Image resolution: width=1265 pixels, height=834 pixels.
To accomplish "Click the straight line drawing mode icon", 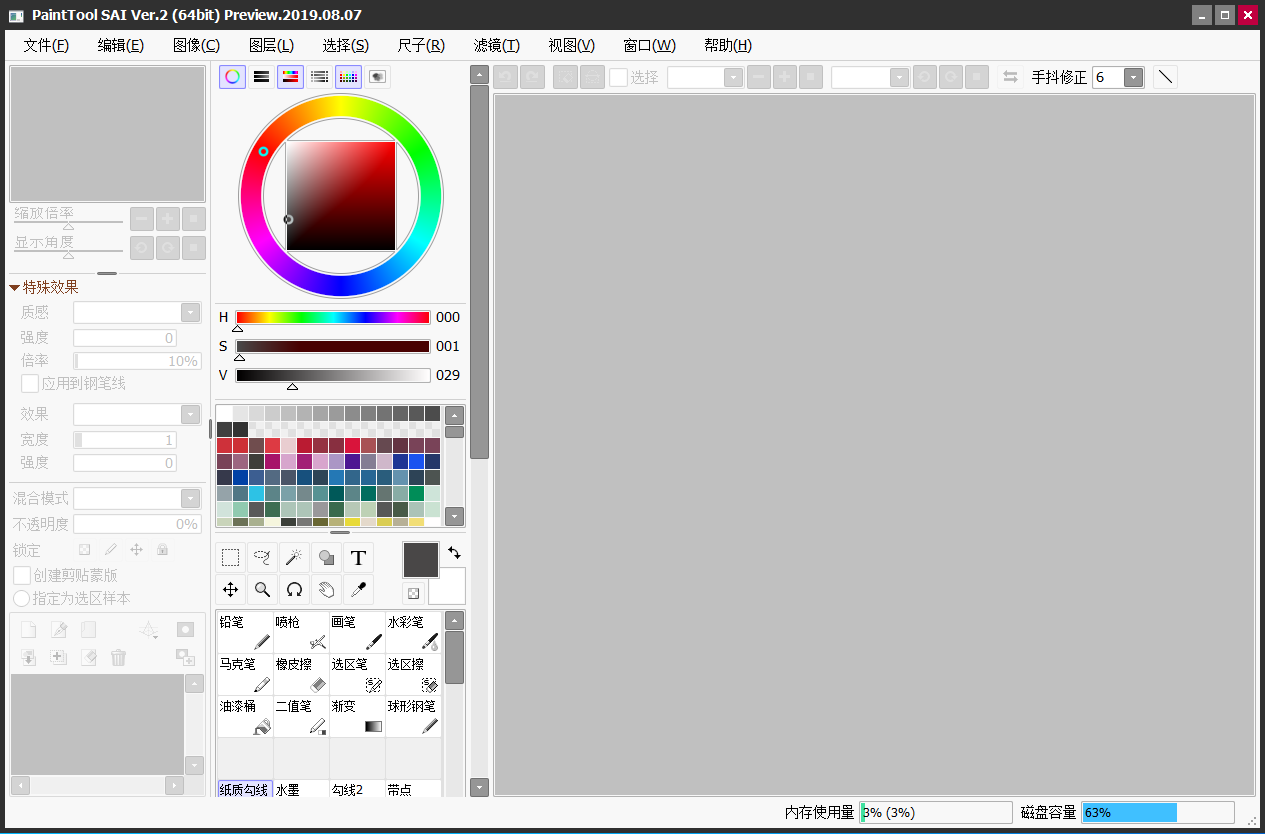I will [x=1165, y=77].
